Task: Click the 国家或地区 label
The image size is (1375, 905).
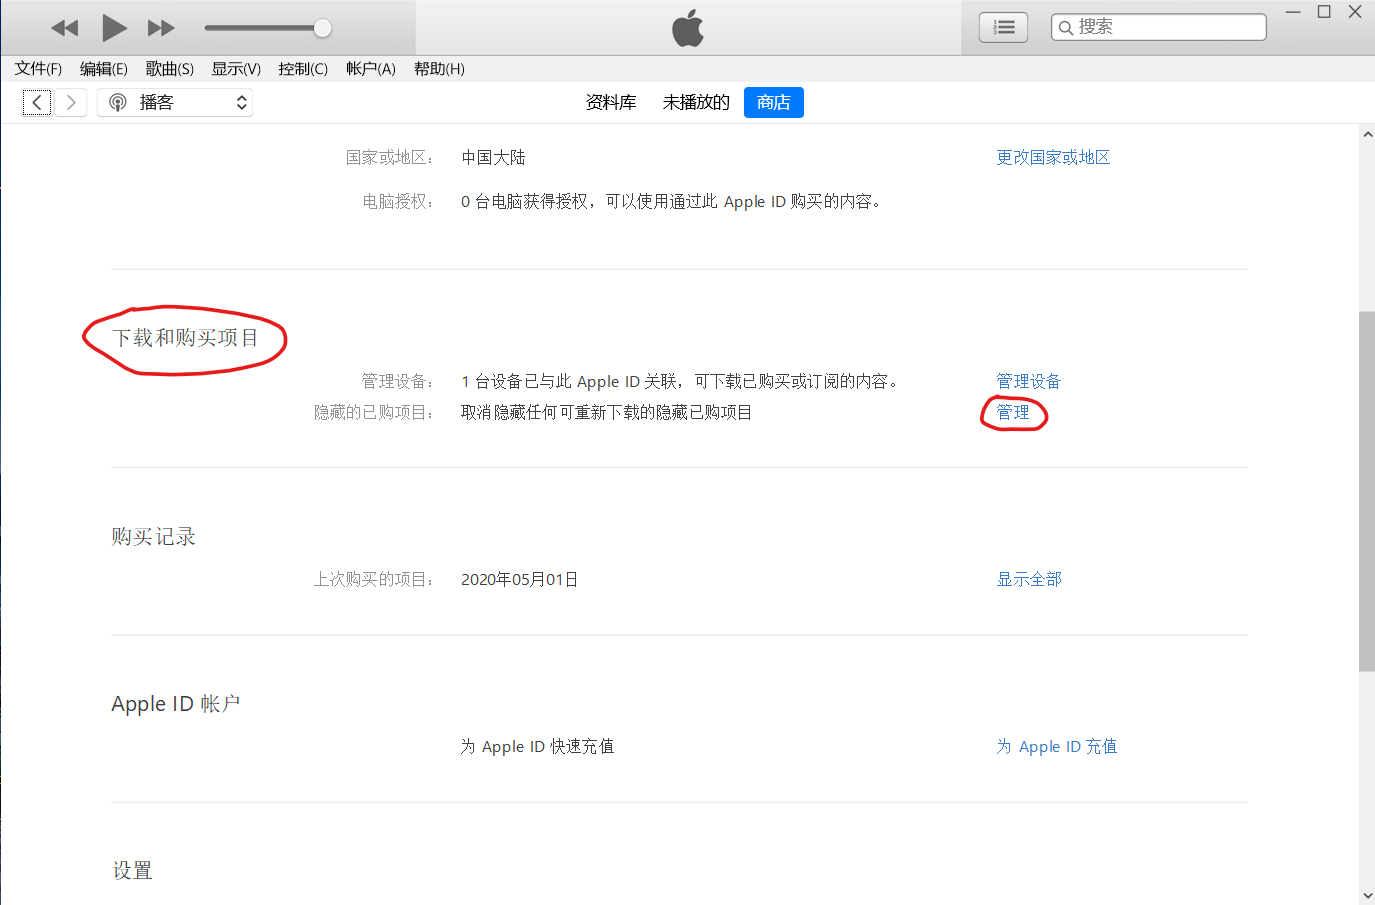Action: coord(389,157)
